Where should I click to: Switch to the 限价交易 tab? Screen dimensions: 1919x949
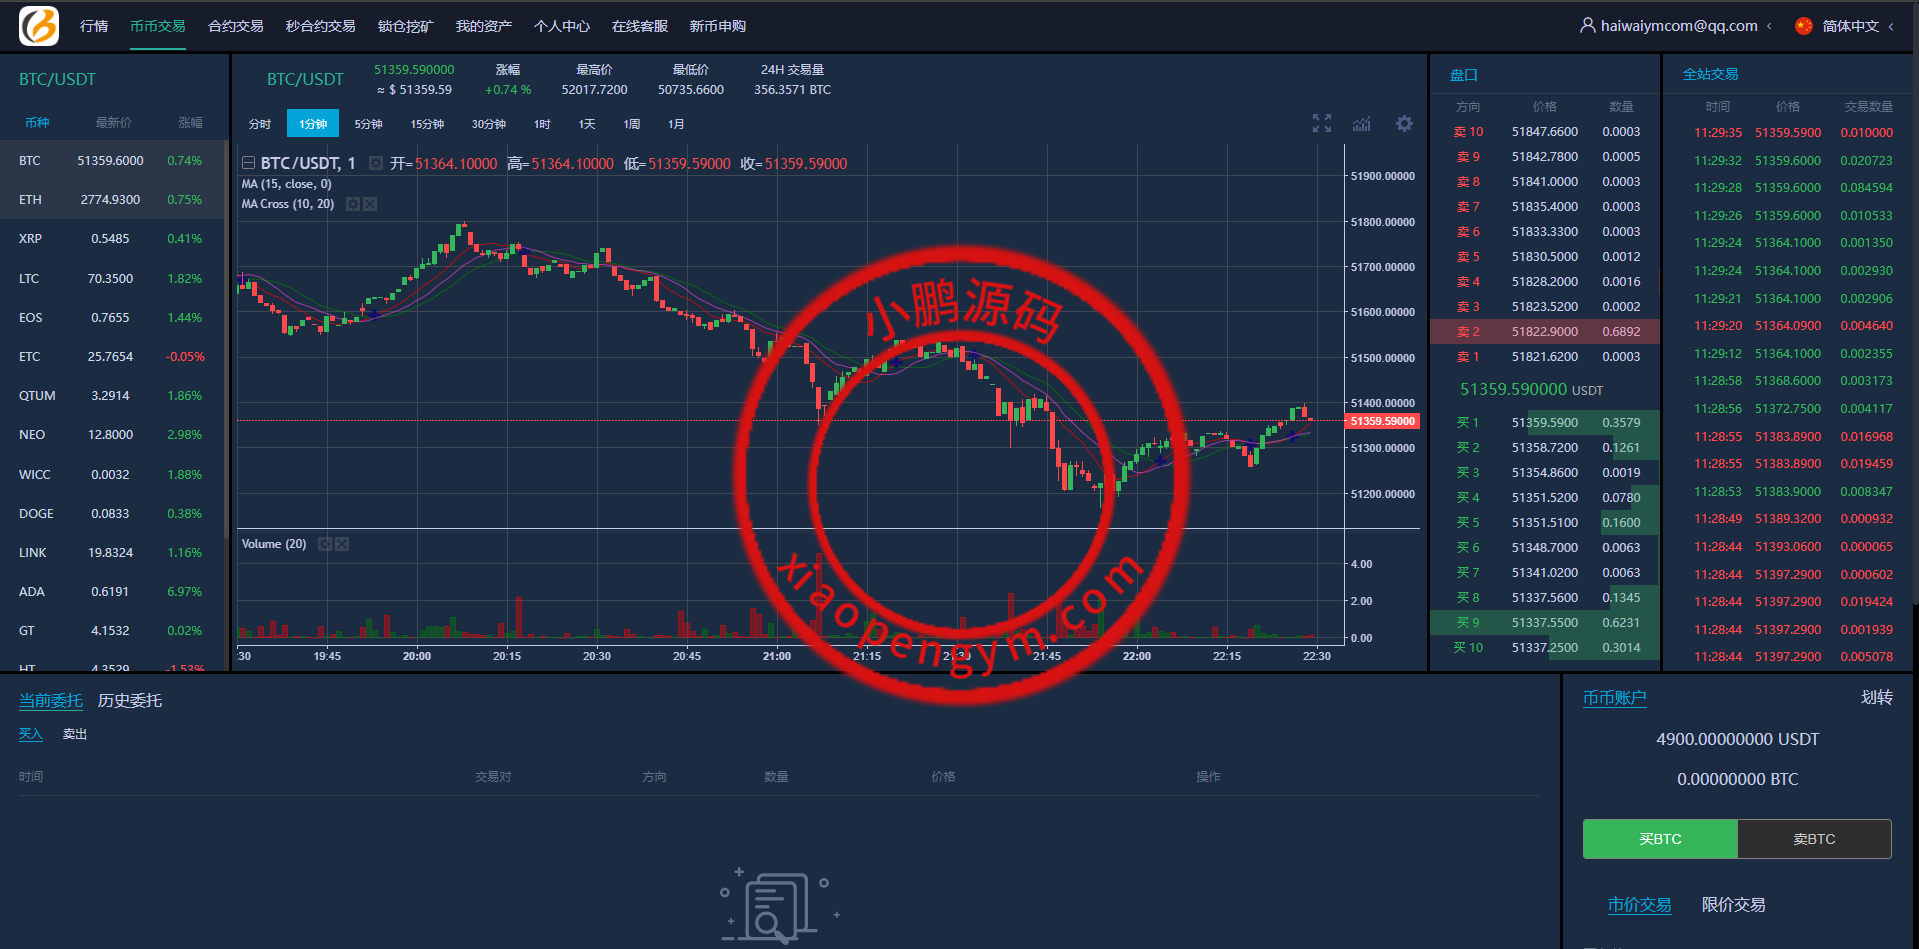(x=1733, y=905)
